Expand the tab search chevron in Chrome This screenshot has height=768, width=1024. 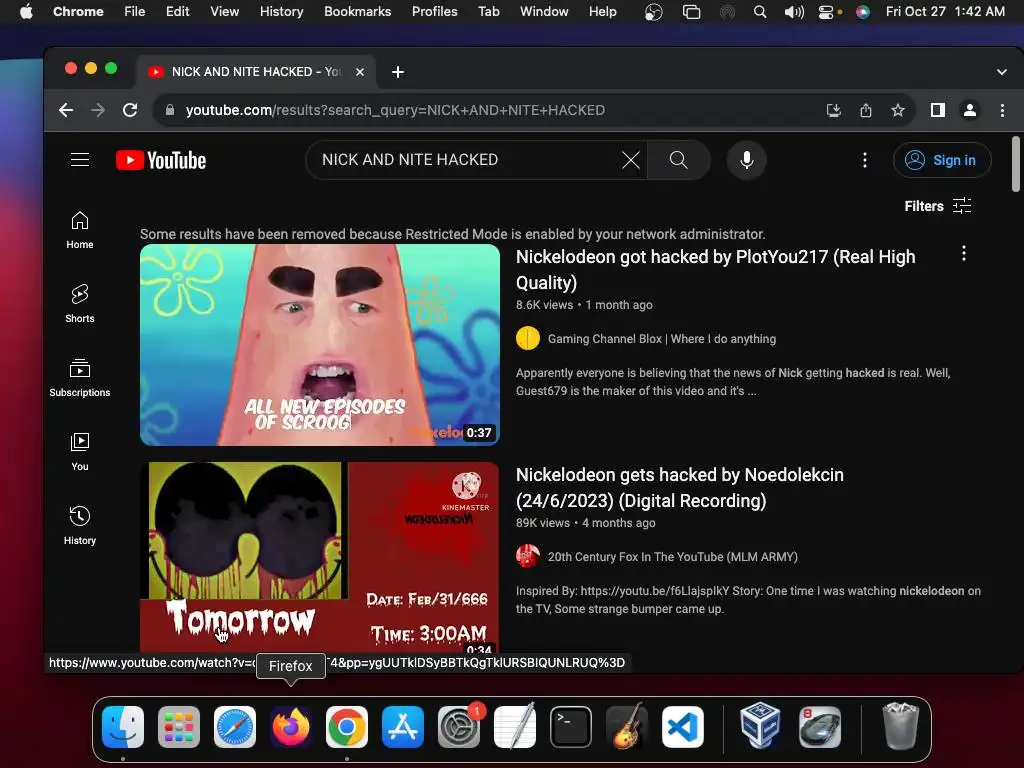(x=1001, y=72)
